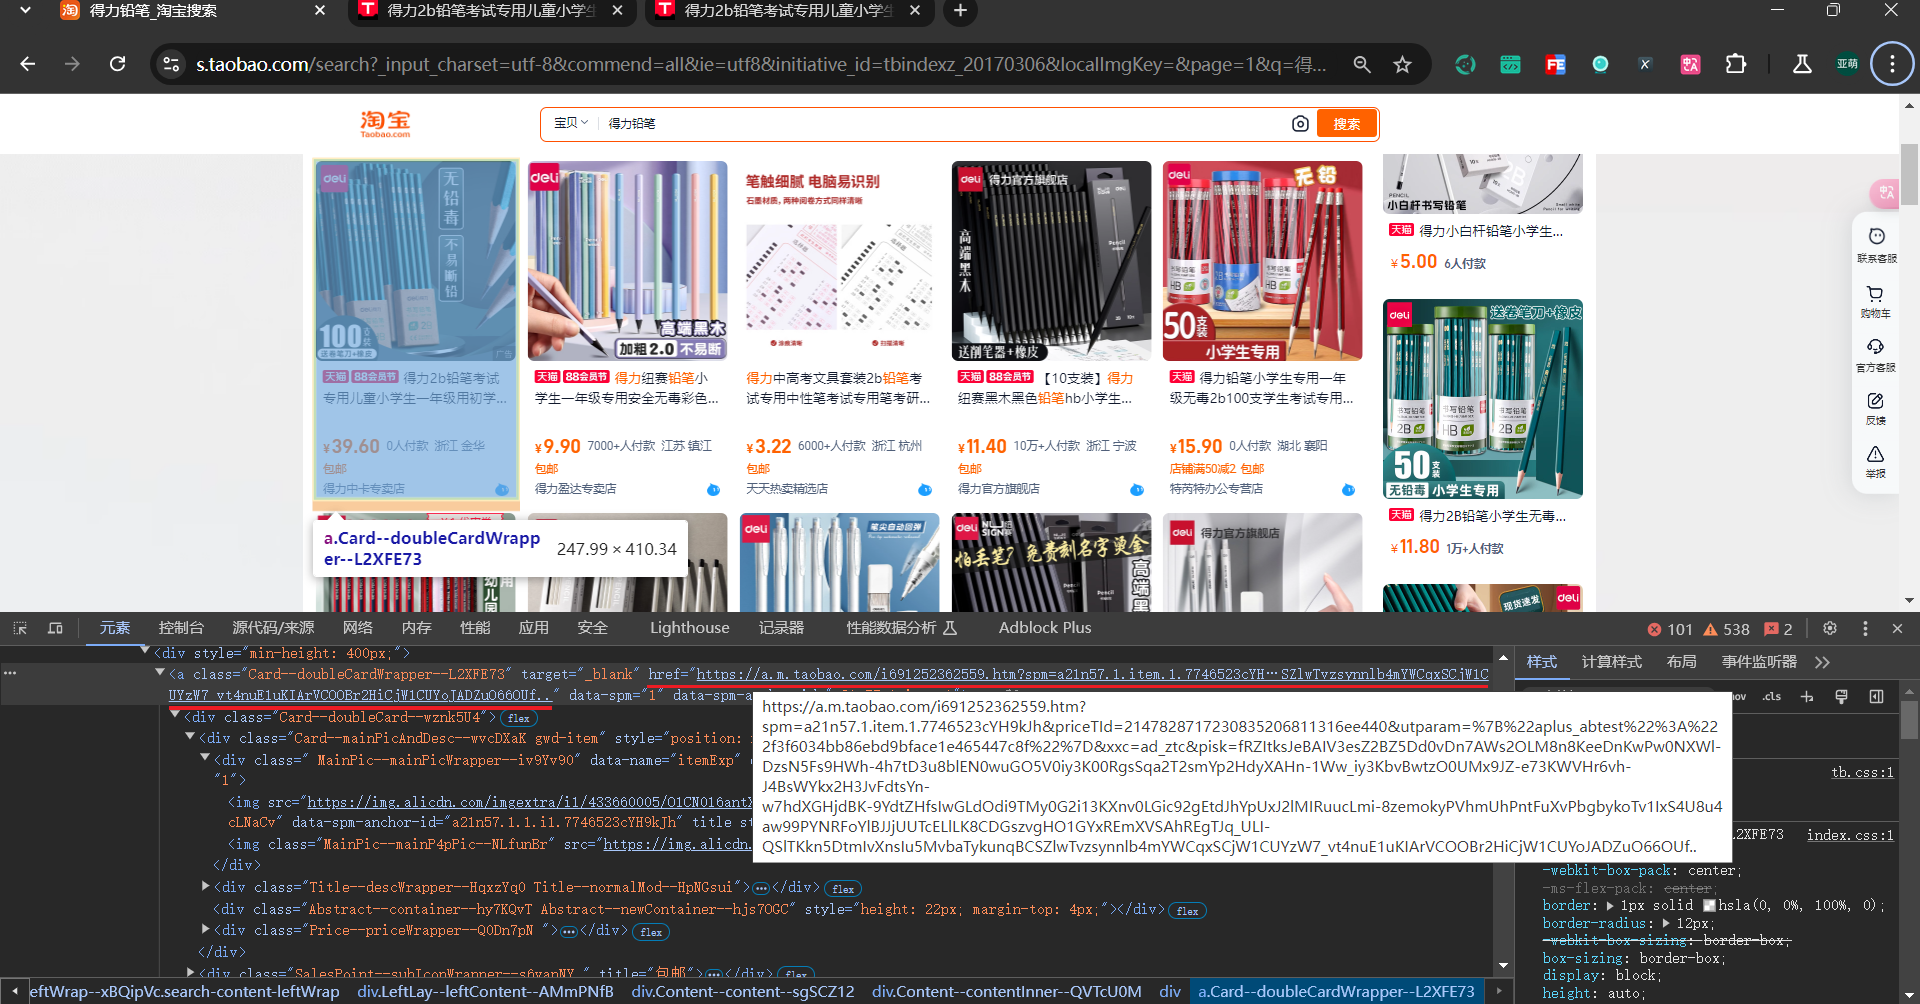1920x1004 pixels.
Task: Open 事件监听器 Event Listeners tab
Action: 1759,662
